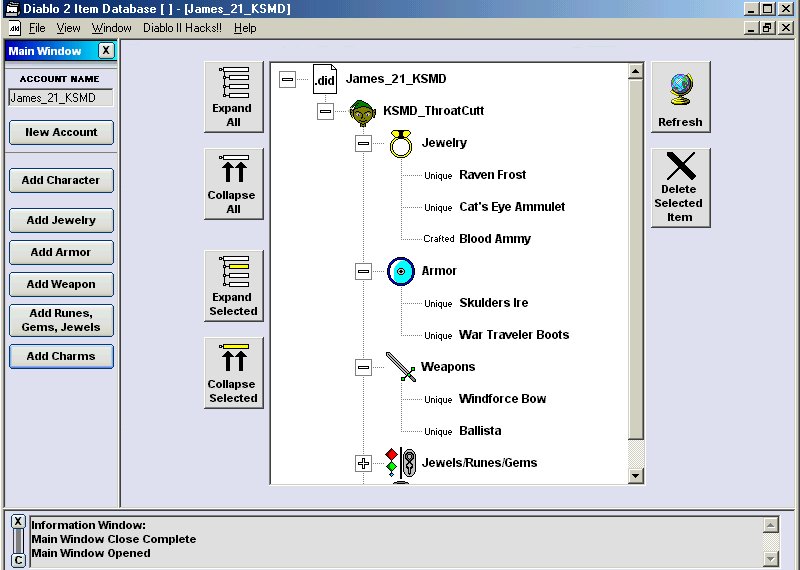
Task: Click the New Account button
Action: [x=61, y=132]
